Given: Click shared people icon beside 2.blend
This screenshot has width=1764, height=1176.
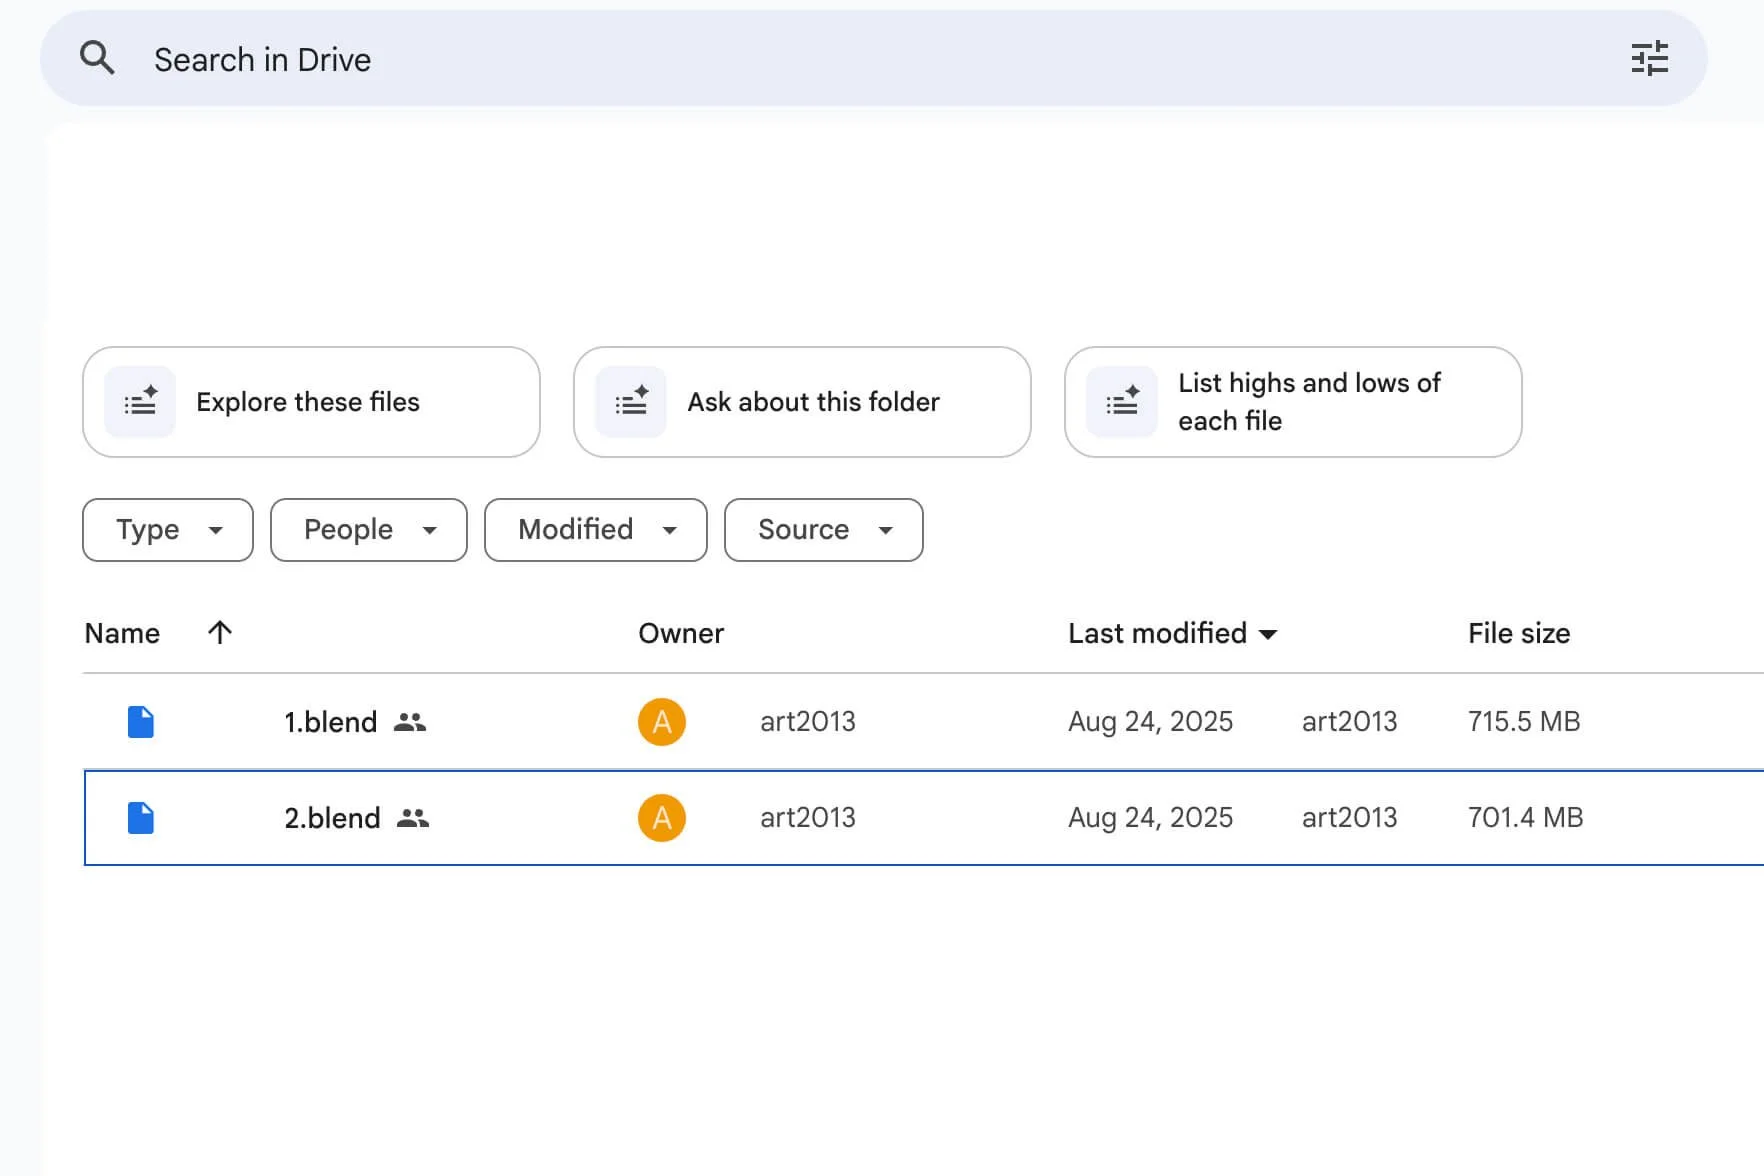Looking at the screenshot, I should coord(413,818).
